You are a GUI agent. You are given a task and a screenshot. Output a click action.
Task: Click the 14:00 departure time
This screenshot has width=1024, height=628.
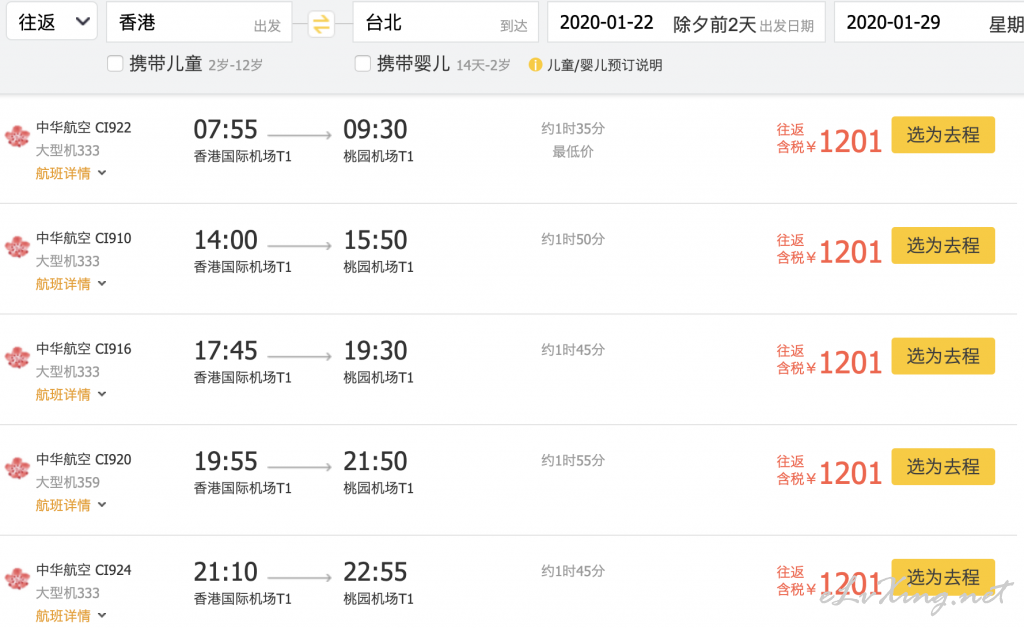pyautogui.click(x=226, y=240)
